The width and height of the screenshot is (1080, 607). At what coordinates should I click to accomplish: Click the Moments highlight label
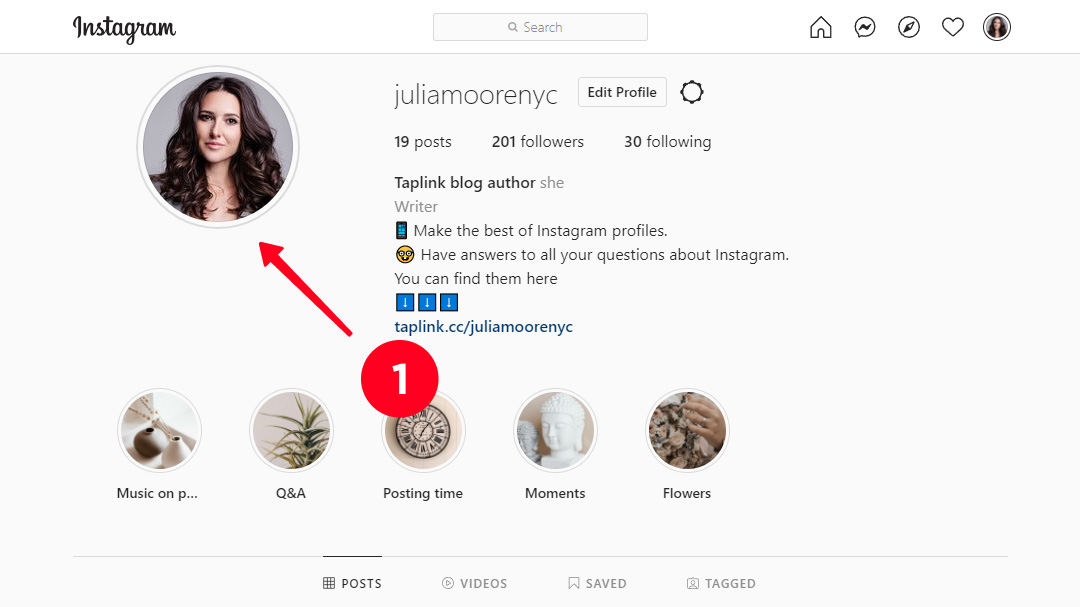[x=555, y=493]
